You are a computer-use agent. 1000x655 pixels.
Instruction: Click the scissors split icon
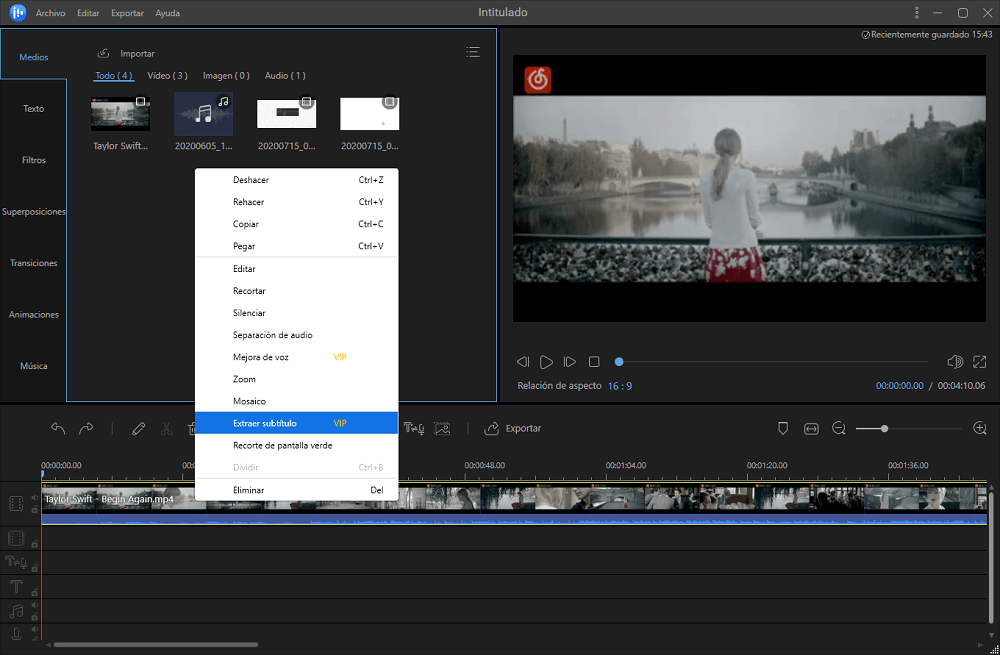[x=166, y=429]
